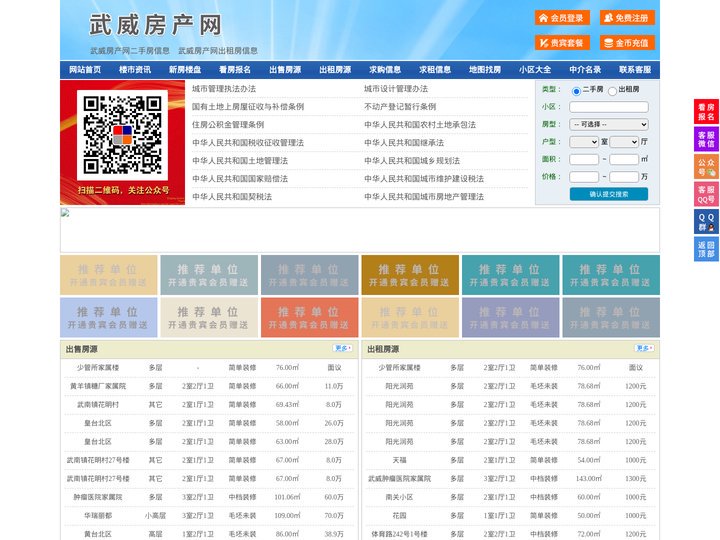Image resolution: width=720 pixels, height=540 pixels.
Task: Select the 出租房 radio button
Action: [612, 91]
